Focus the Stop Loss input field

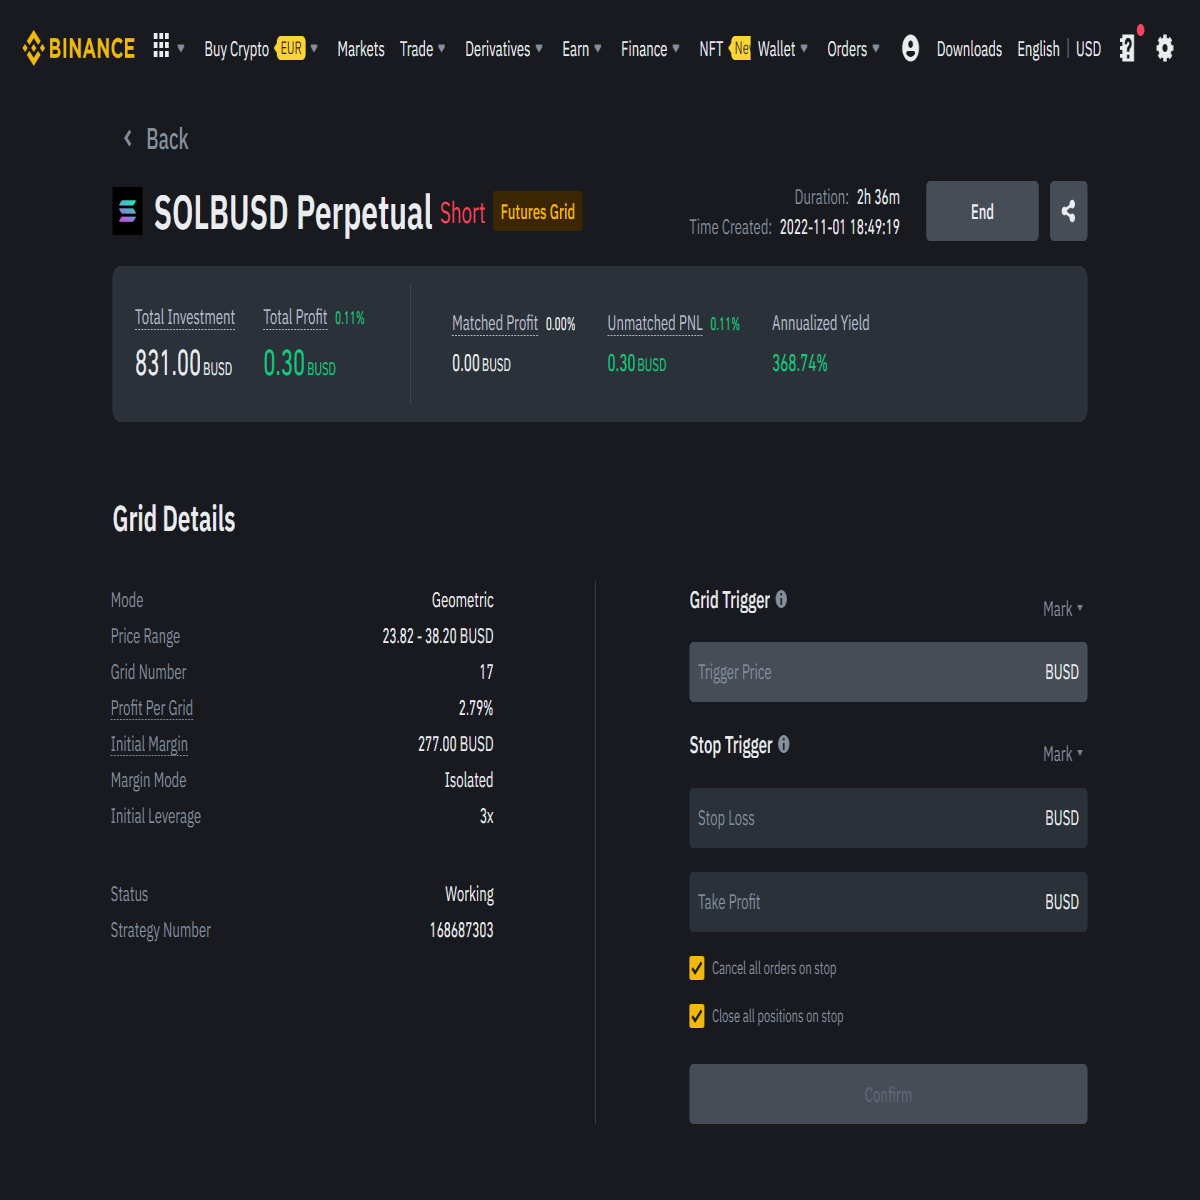click(x=888, y=818)
